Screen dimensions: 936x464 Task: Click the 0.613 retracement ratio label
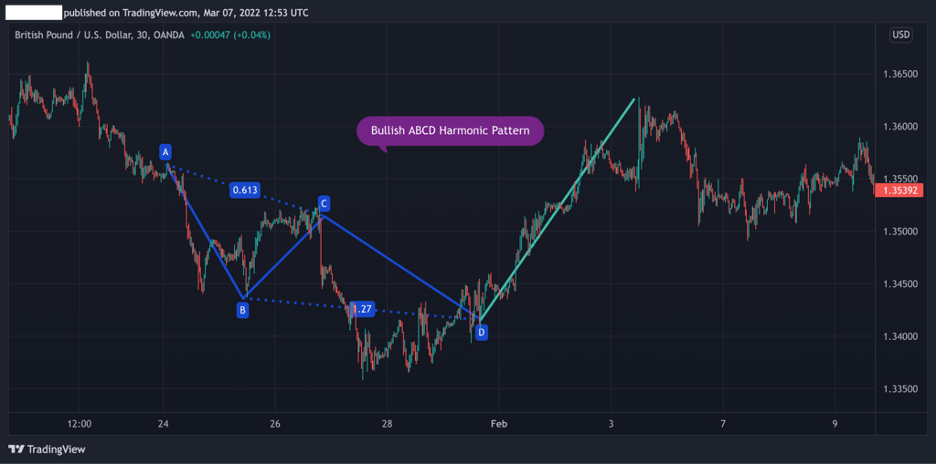click(244, 190)
